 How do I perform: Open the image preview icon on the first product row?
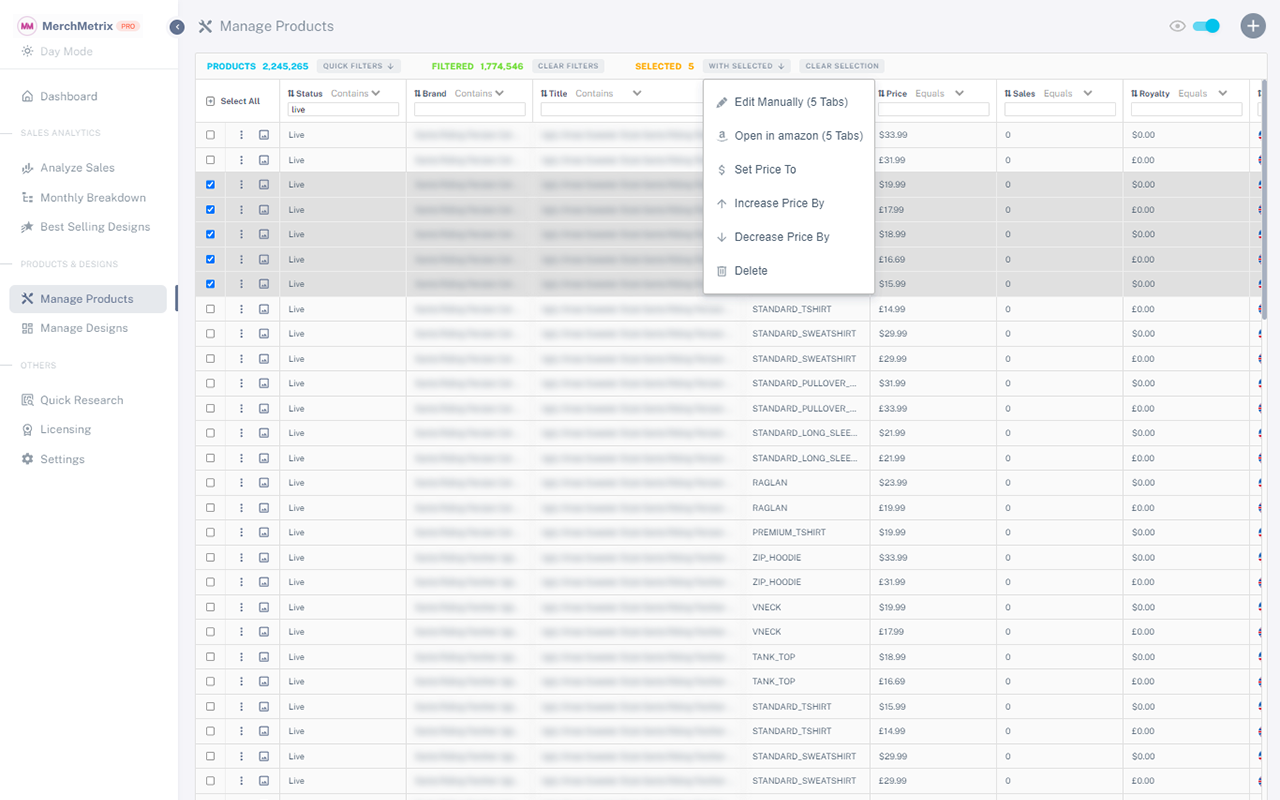click(263, 134)
